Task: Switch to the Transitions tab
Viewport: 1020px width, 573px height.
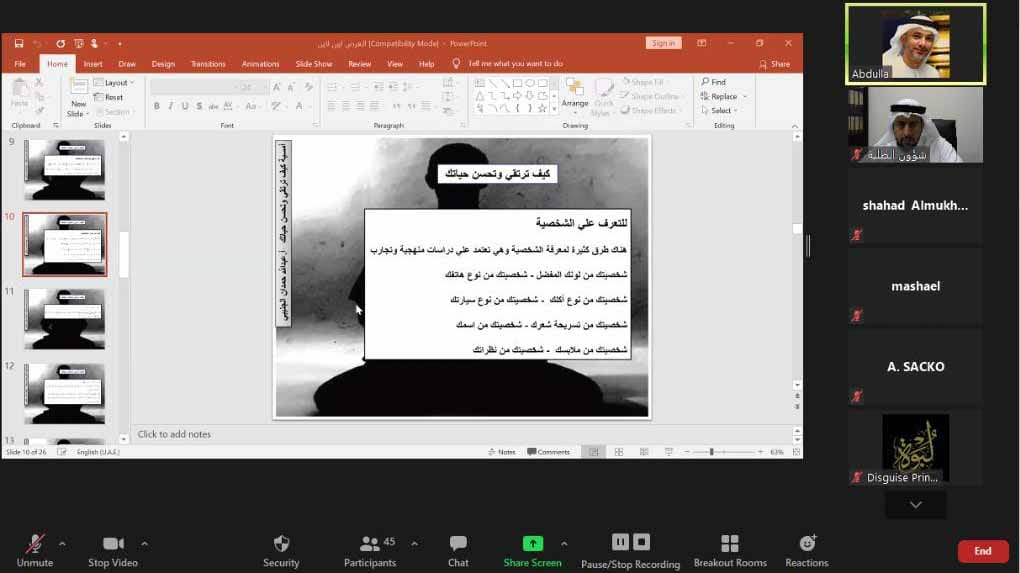Action: (x=208, y=64)
